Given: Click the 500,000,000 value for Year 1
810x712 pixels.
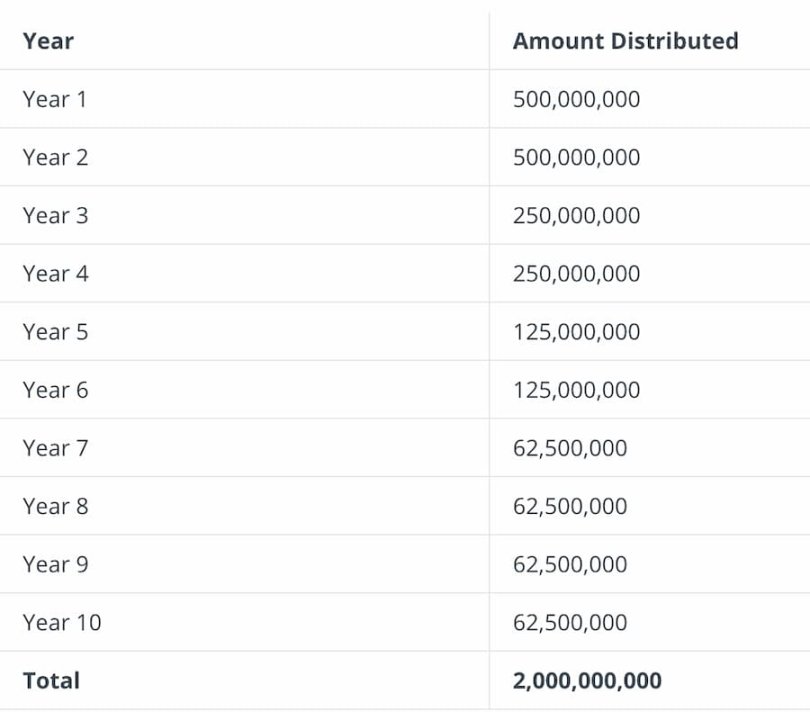Looking at the screenshot, I should coord(576,99).
